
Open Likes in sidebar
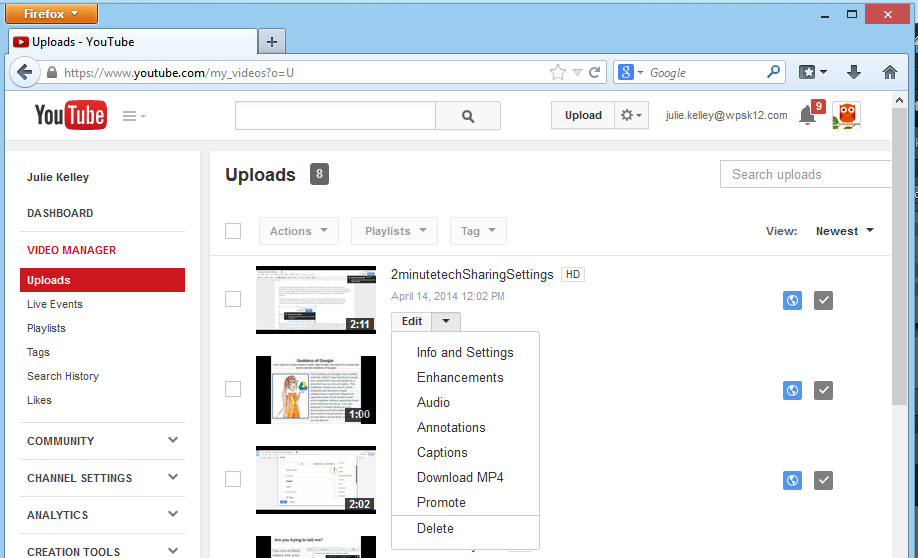tap(39, 400)
